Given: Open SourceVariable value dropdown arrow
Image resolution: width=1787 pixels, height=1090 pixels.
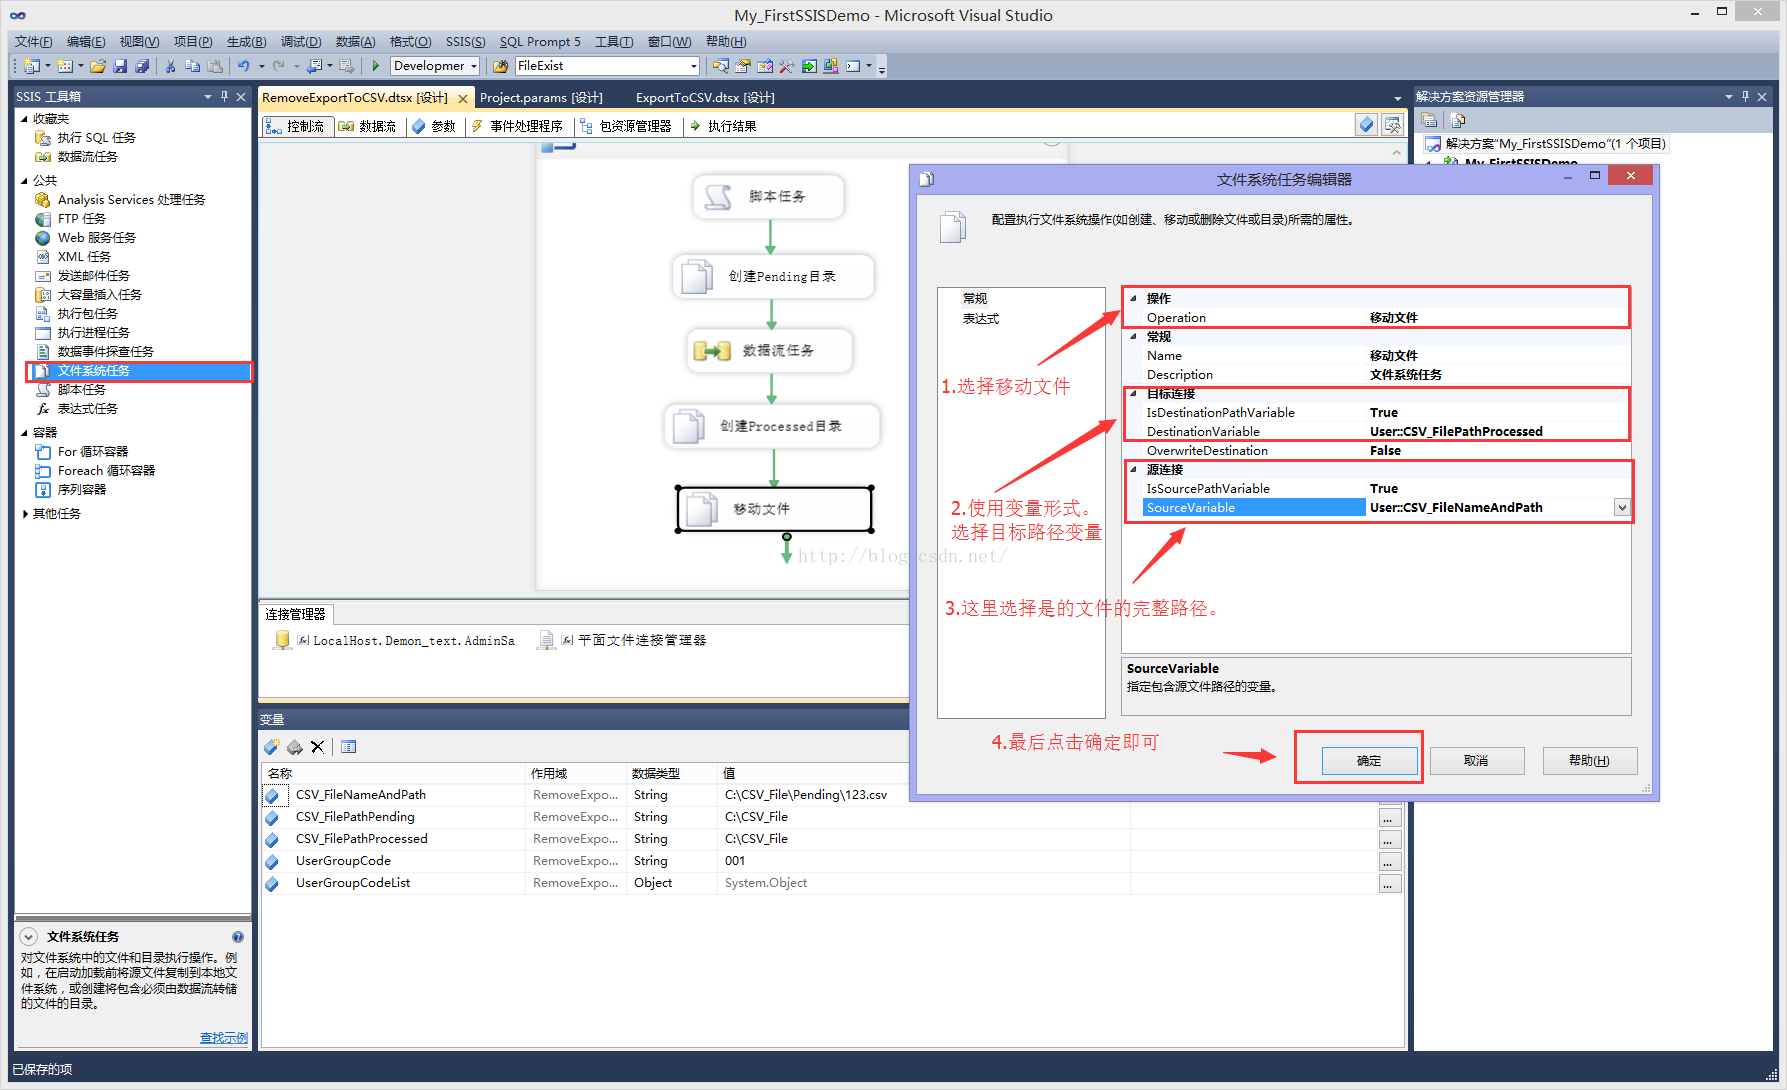Looking at the screenshot, I should coord(1622,508).
